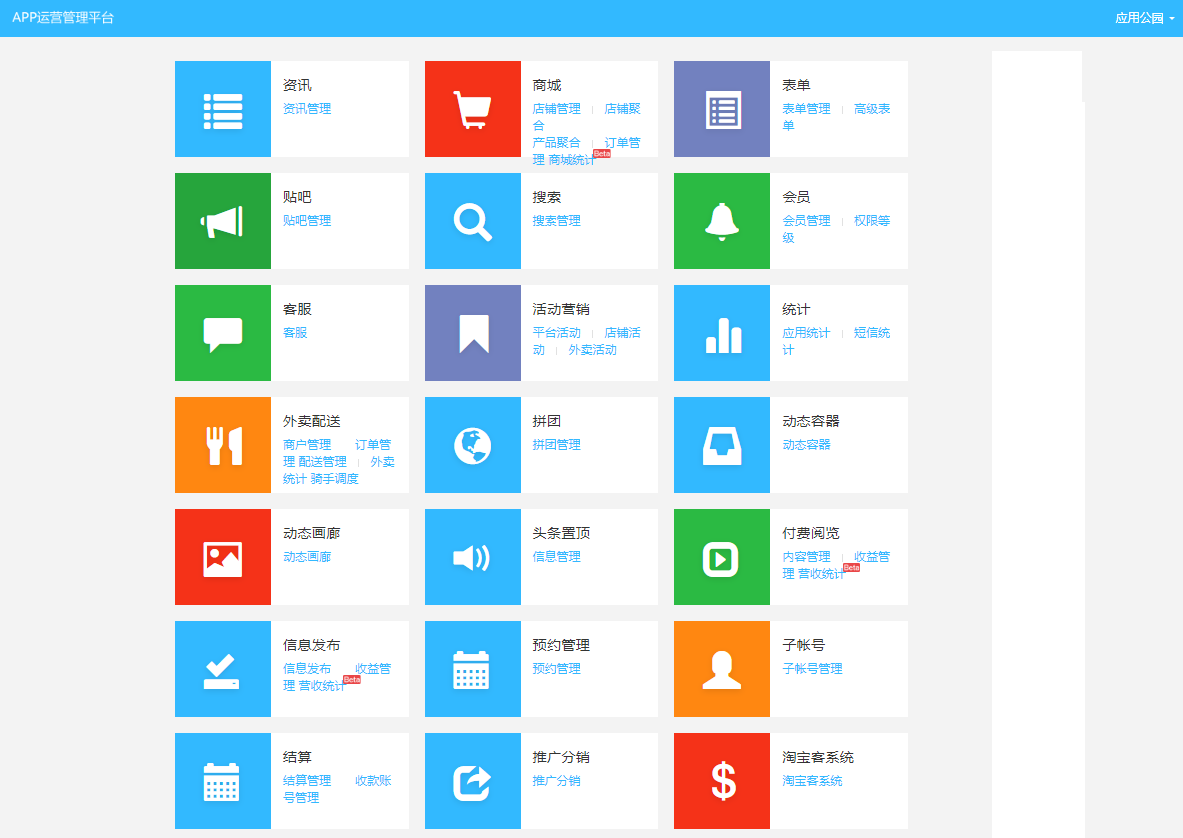
Task: Open 会员管理 link
Action: 805,221
